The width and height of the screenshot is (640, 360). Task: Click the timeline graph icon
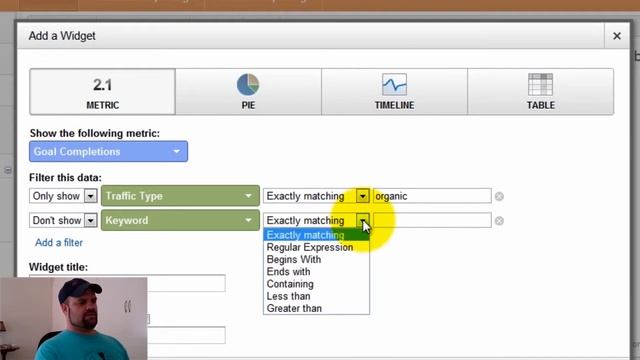click(x=394, y=84)
